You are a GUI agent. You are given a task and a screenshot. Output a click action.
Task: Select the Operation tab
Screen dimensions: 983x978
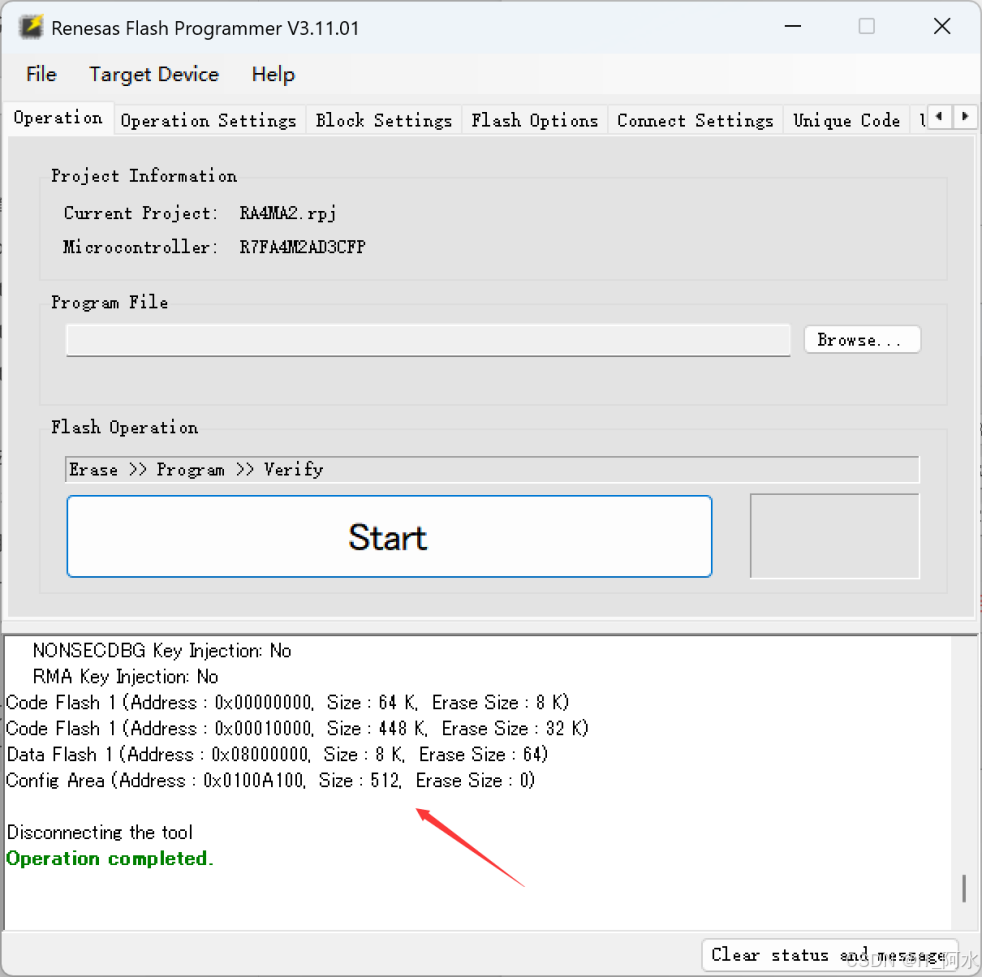58,118
